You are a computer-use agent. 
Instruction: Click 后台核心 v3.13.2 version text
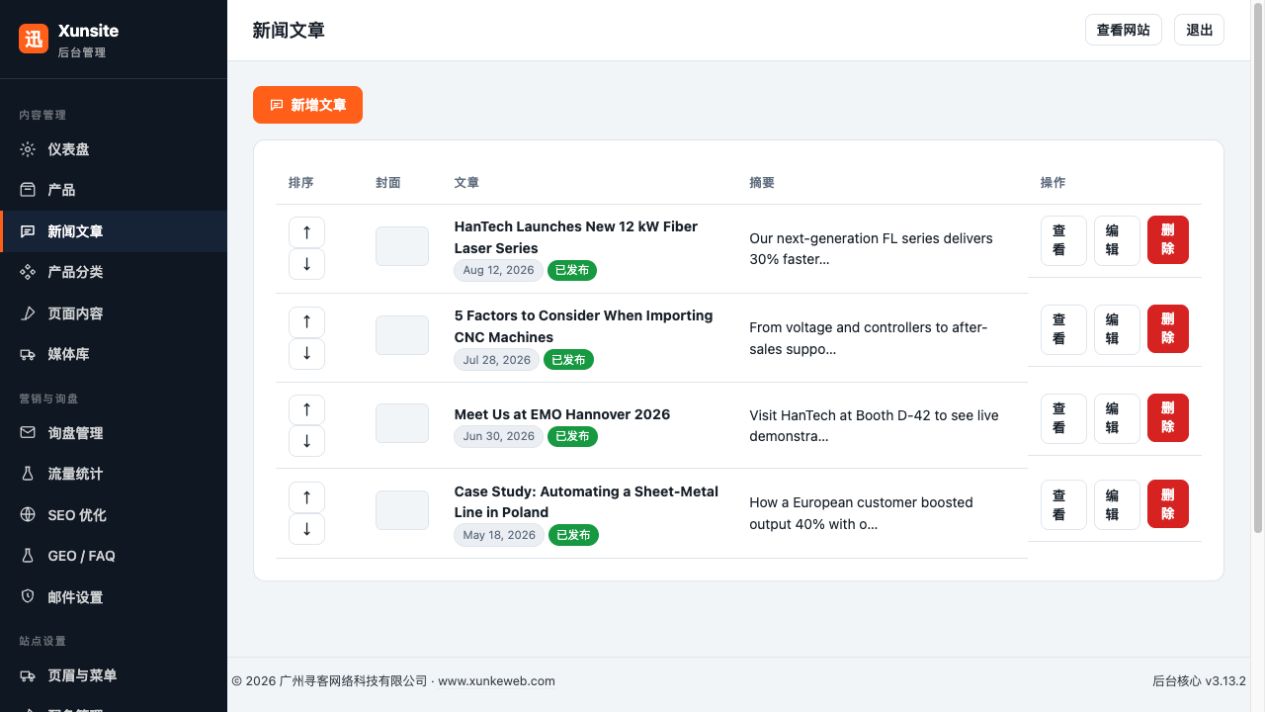pyautogui.click(x=1199, y=681)
